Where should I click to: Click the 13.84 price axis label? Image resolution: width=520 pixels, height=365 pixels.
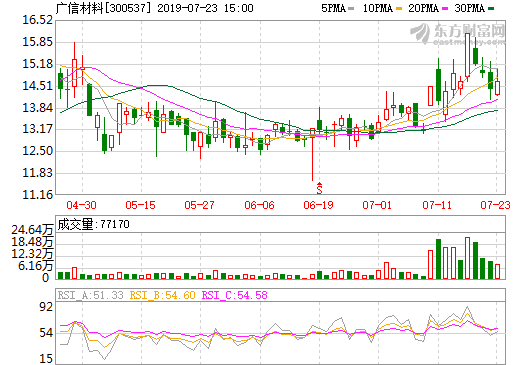click(x=37, y=108)
